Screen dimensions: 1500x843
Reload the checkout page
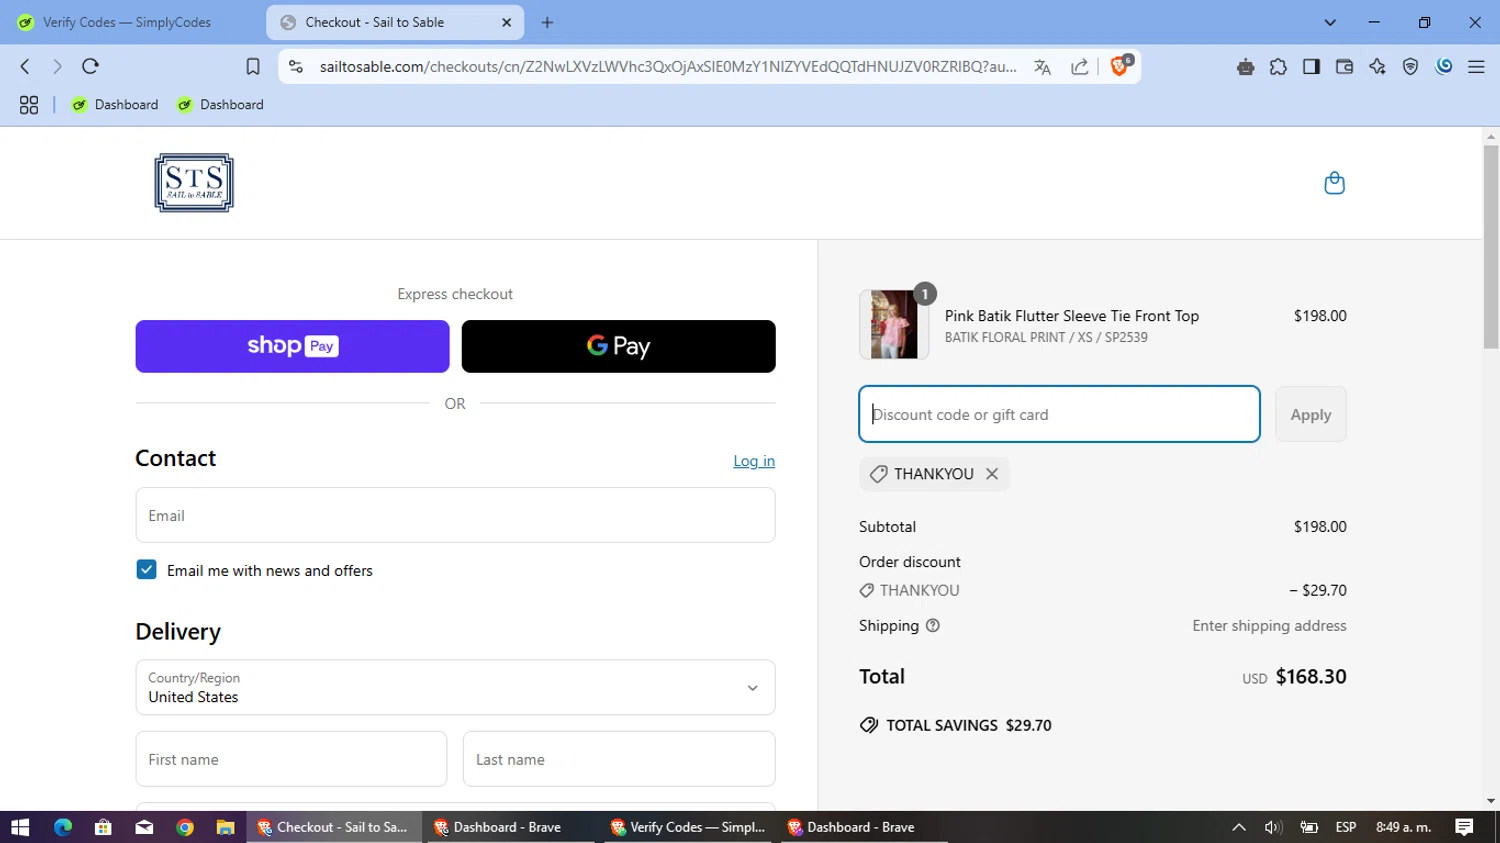coord(90,66)
